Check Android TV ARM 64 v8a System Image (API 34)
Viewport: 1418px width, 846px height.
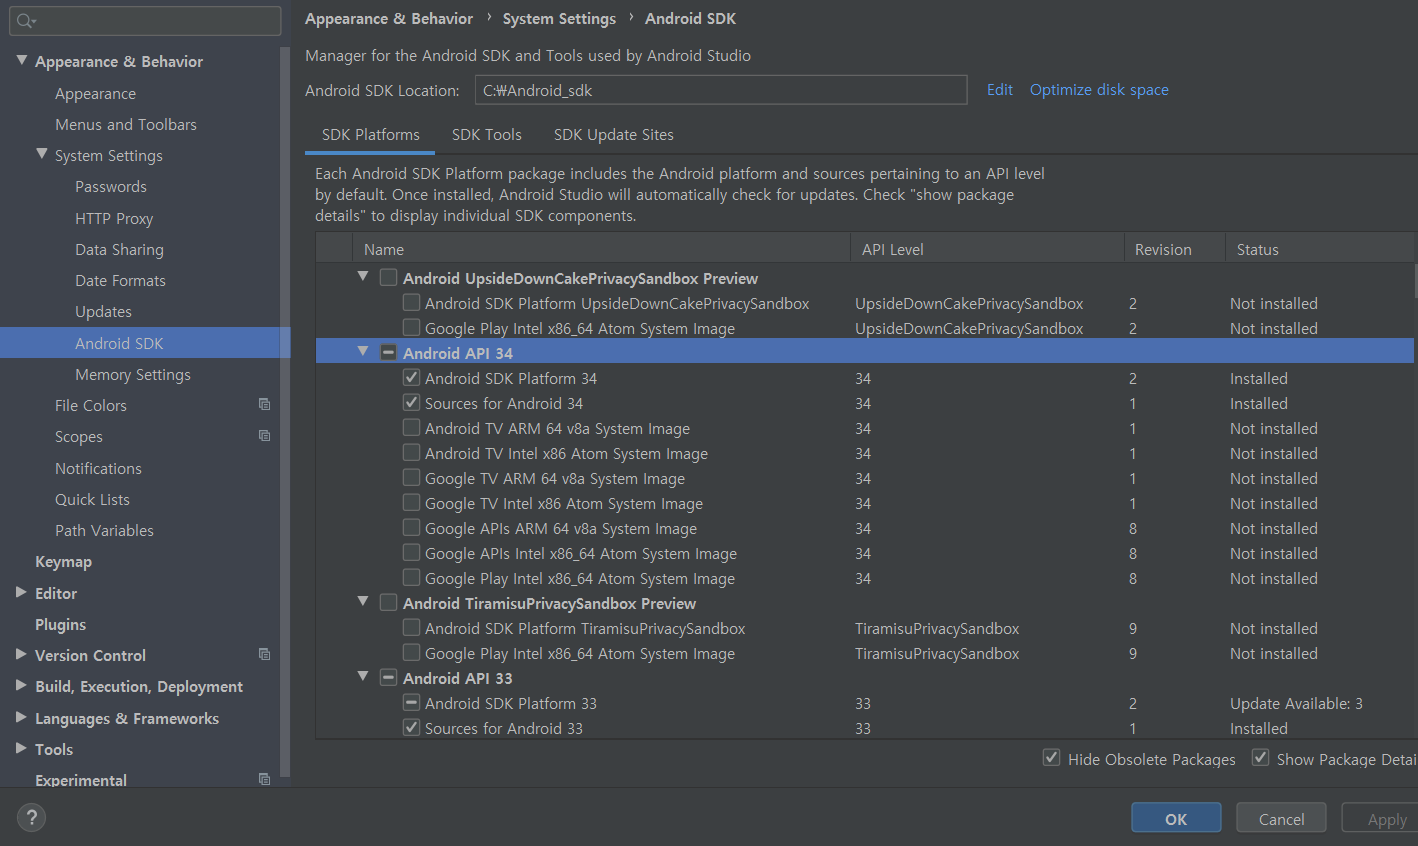pos(411,427)
